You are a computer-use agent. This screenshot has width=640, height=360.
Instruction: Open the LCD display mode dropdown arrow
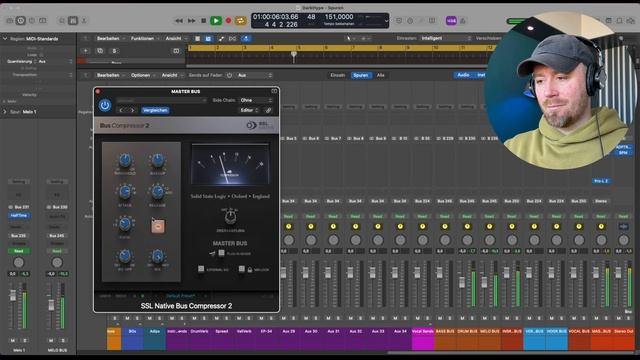click(386, 20)
